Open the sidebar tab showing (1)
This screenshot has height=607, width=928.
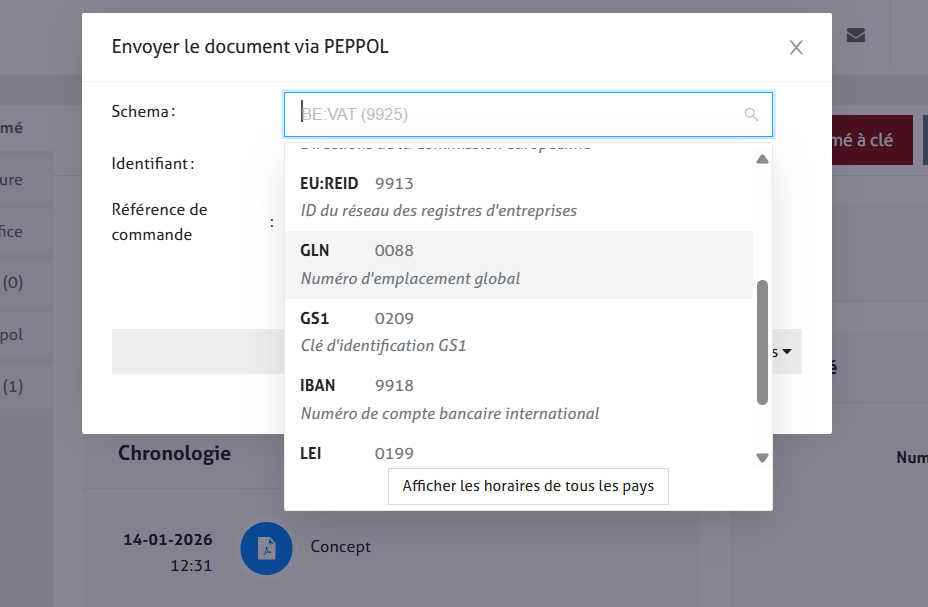[14, 386]
